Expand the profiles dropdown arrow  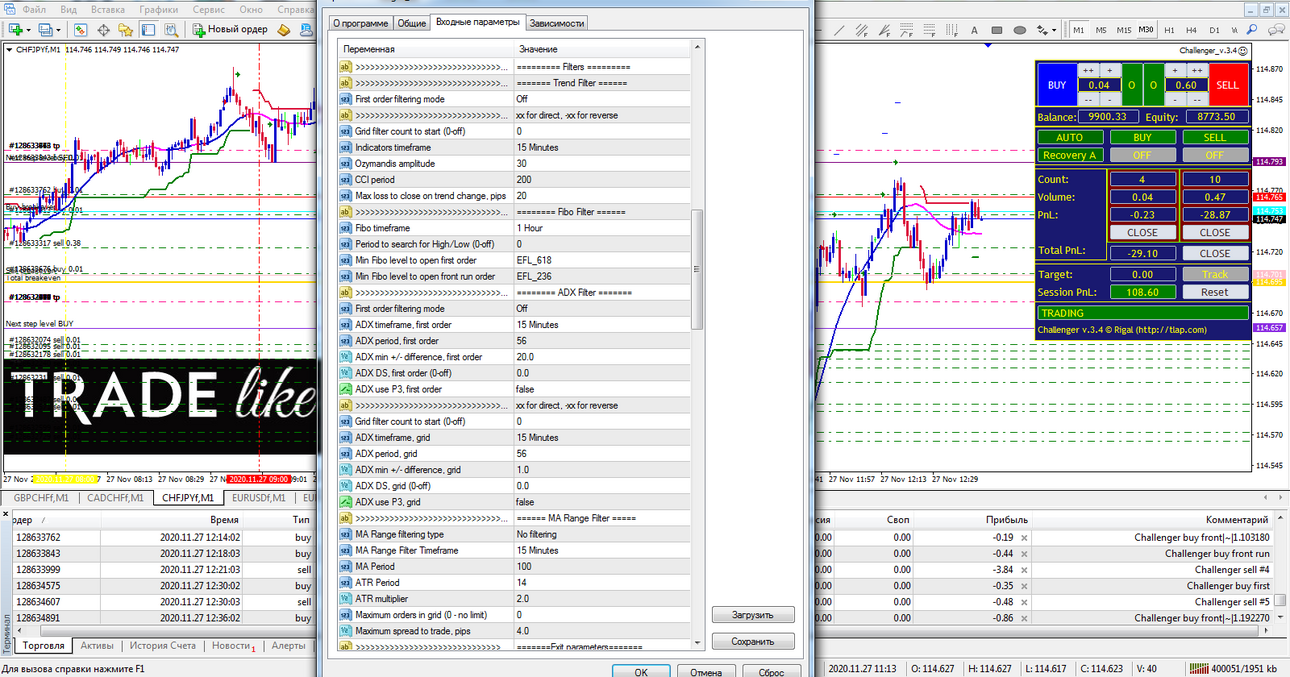click(x=59, y=31)
